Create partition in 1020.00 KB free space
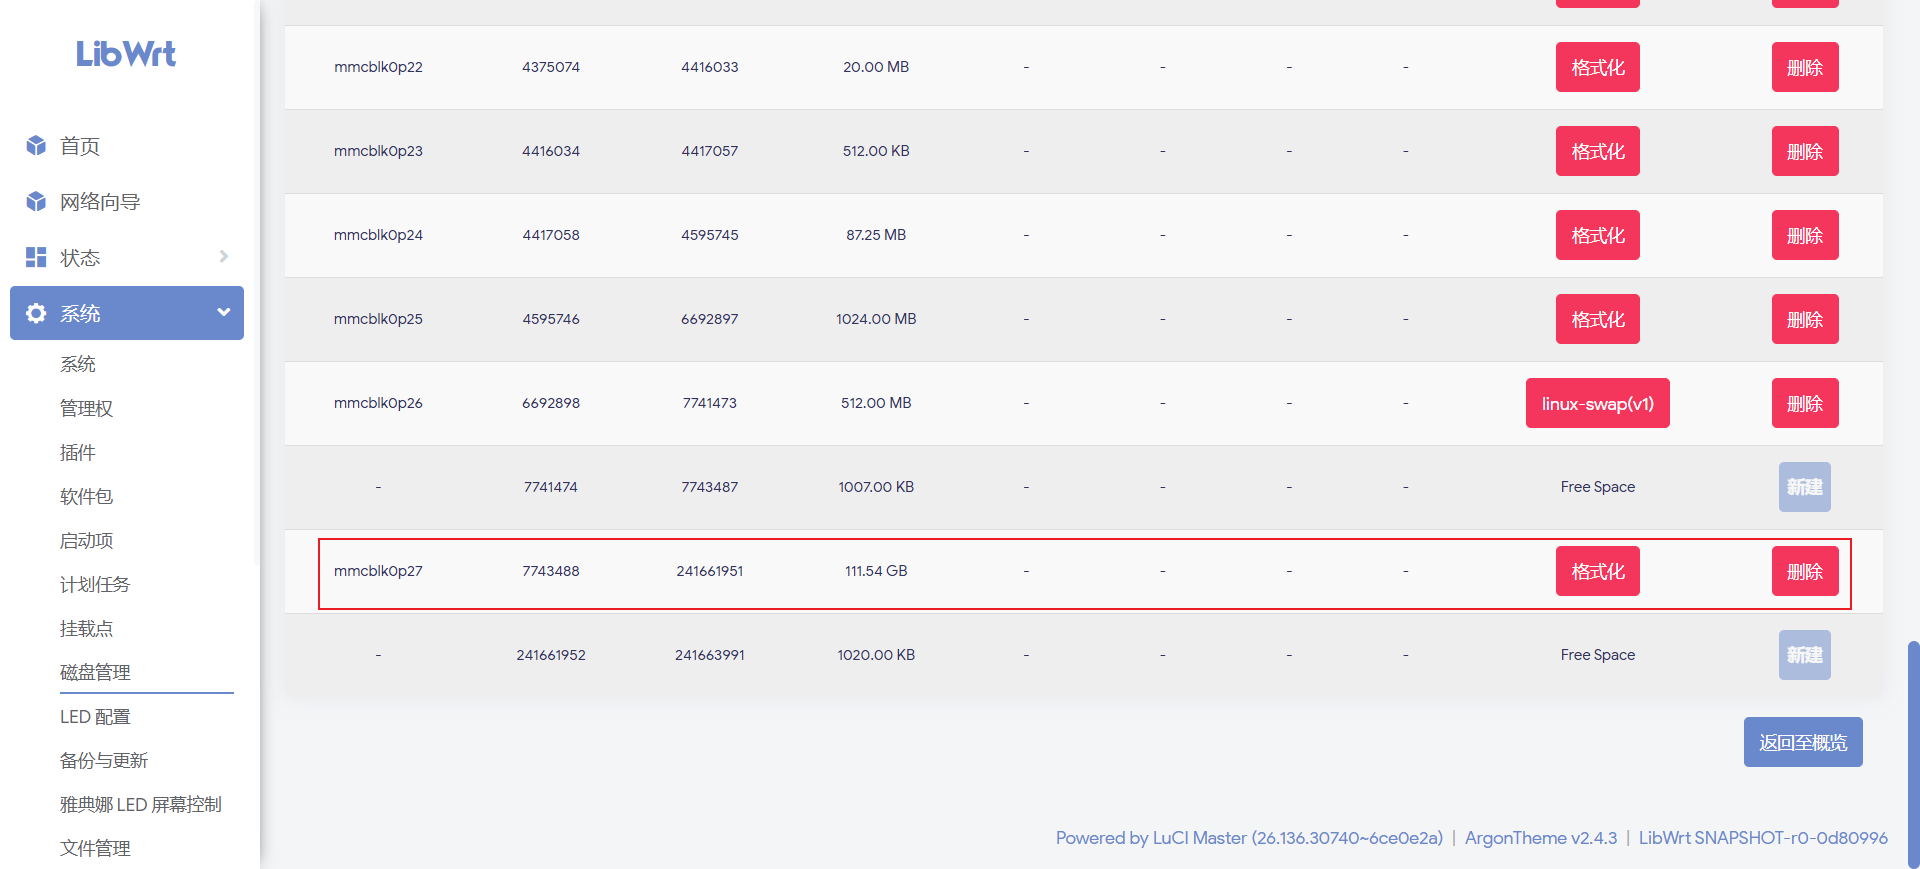The width and height of the screenshot is (1920, 869). tap(1805, 655)
